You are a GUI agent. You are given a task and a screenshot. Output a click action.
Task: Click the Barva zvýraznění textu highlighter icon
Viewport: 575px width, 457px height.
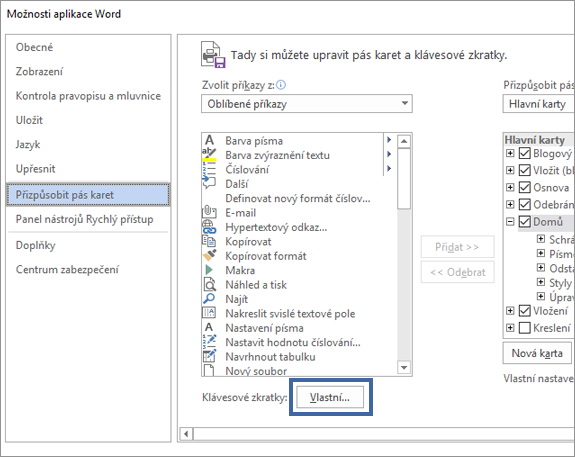209,154
